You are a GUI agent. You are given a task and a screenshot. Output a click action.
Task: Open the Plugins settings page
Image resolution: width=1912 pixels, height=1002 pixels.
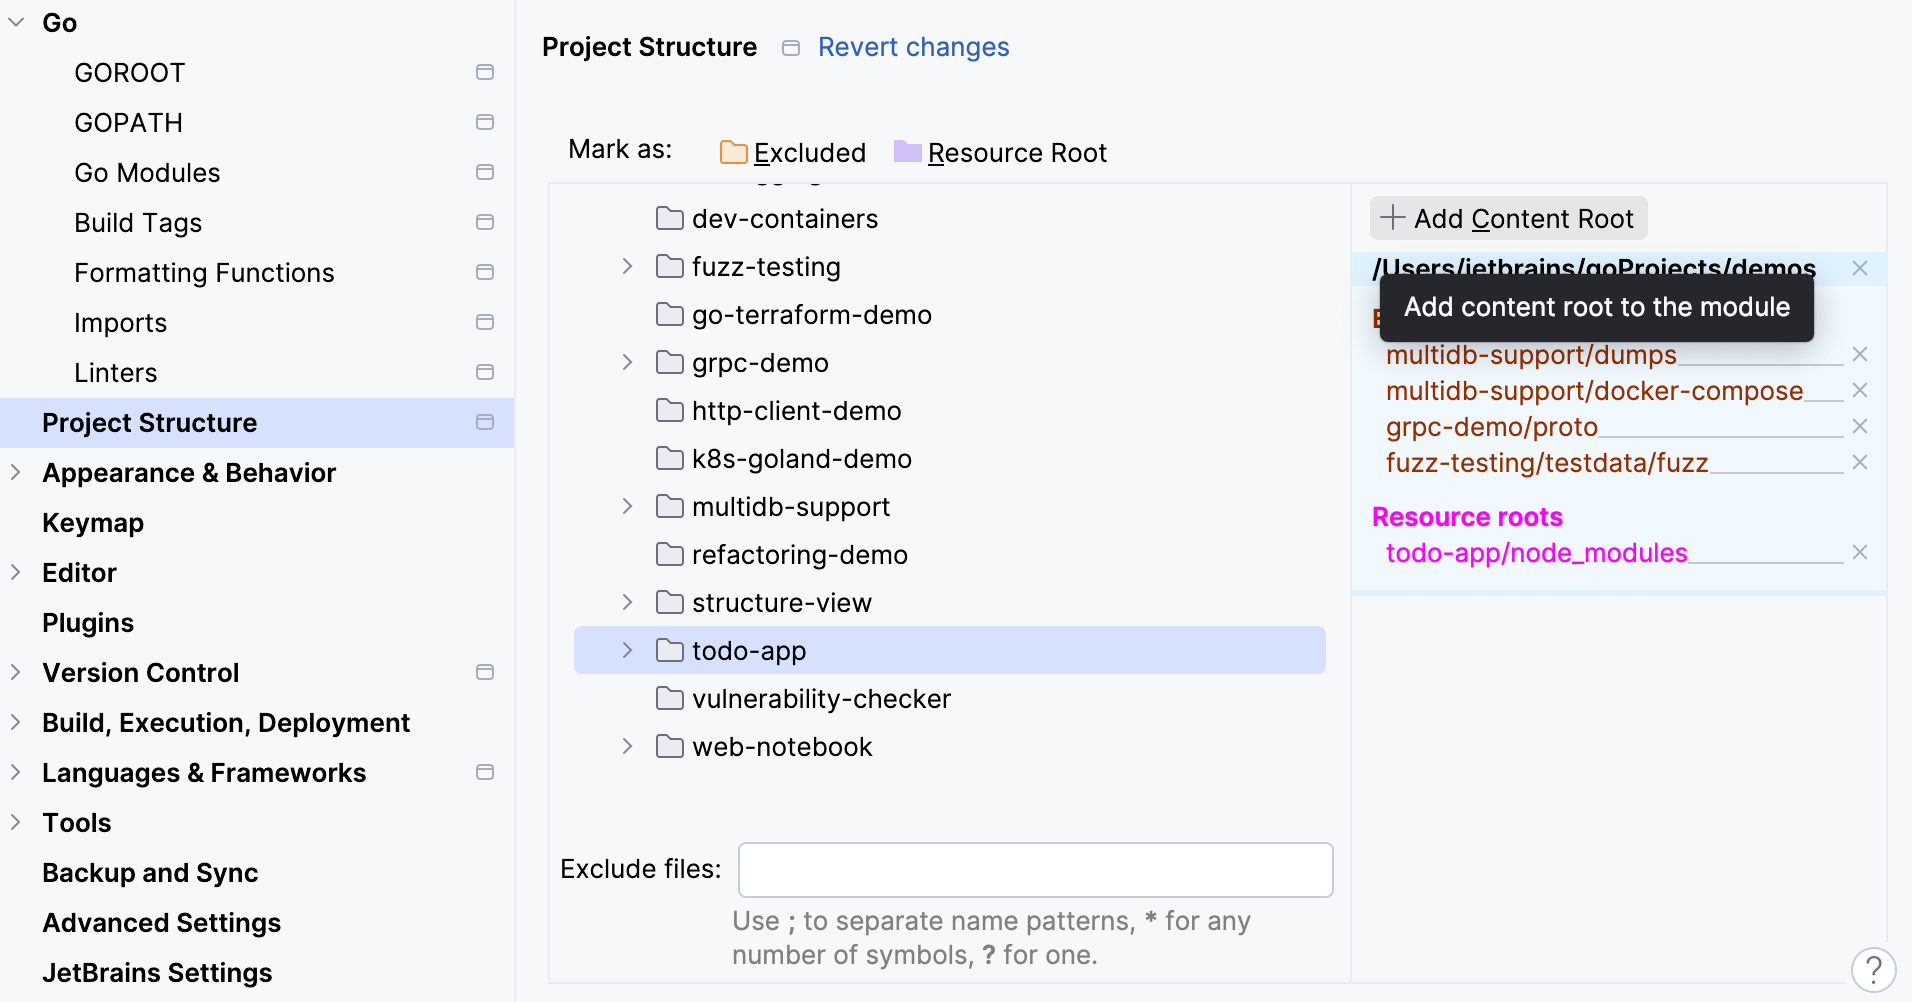pos(88,622)
